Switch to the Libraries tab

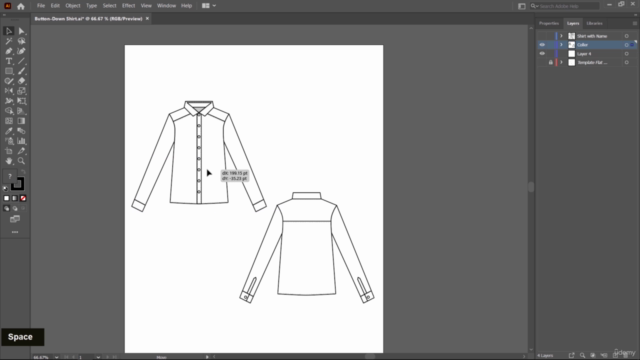click(x=594, y=23)
